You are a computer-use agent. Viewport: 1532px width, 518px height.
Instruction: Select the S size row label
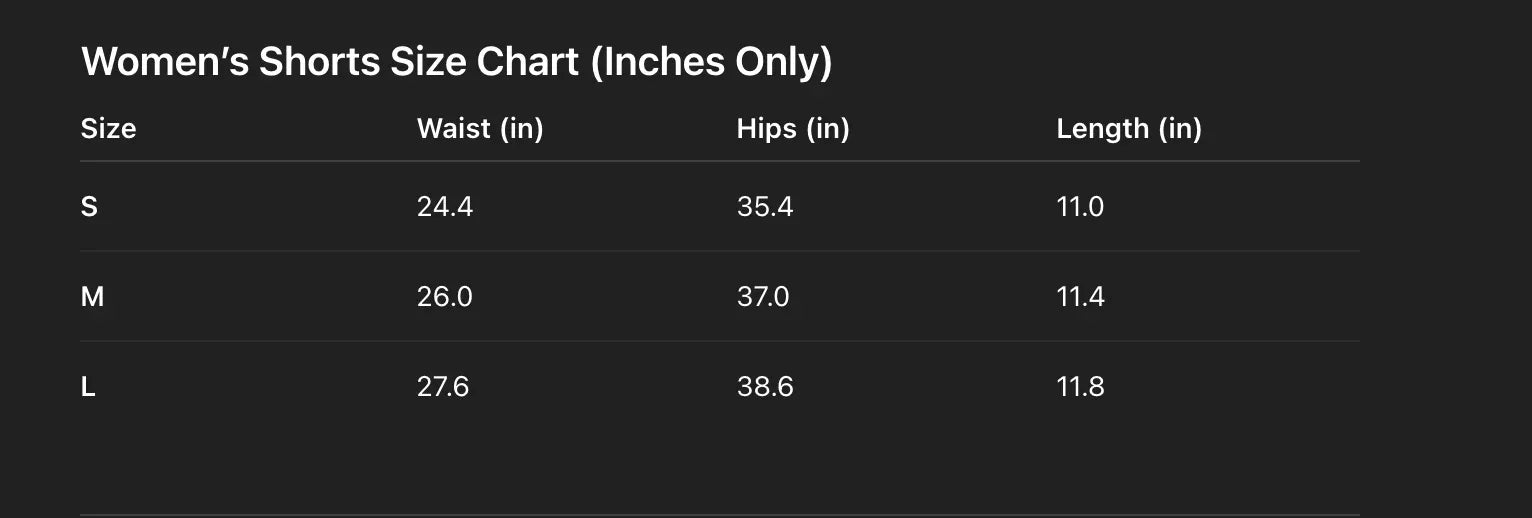(x=89, y=207)
